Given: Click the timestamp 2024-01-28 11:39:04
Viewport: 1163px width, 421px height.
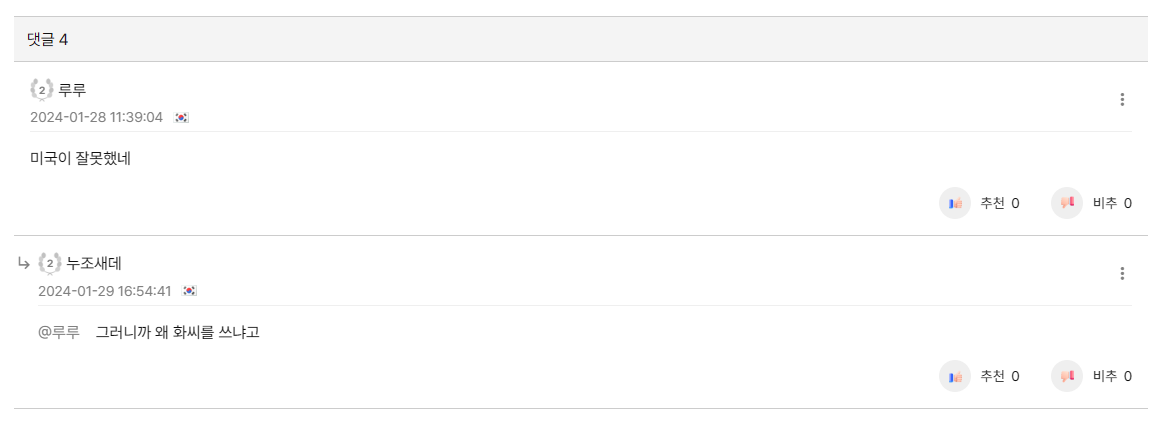Looking at the screenshot, I should coord(96,118).
